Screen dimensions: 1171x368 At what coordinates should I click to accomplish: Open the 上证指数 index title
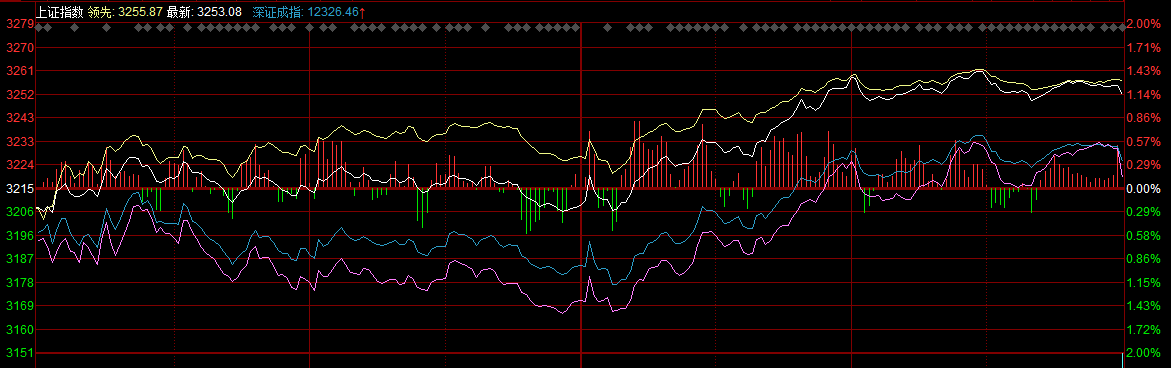tap(60, 12)
